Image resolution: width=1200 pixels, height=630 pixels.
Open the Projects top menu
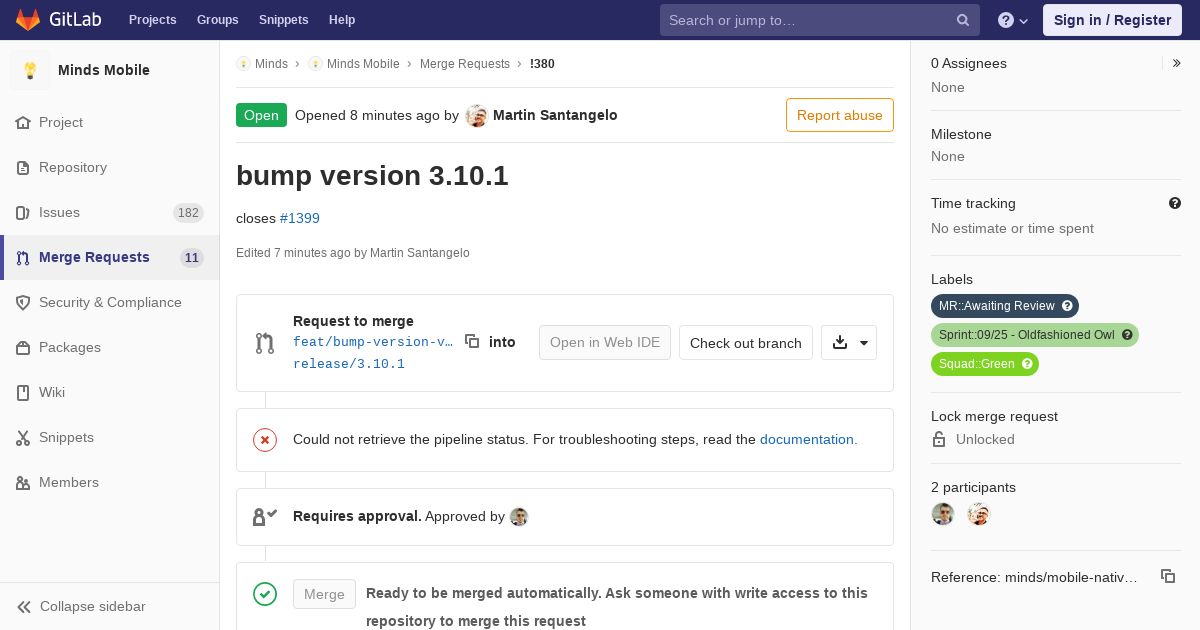click(152, 20)
